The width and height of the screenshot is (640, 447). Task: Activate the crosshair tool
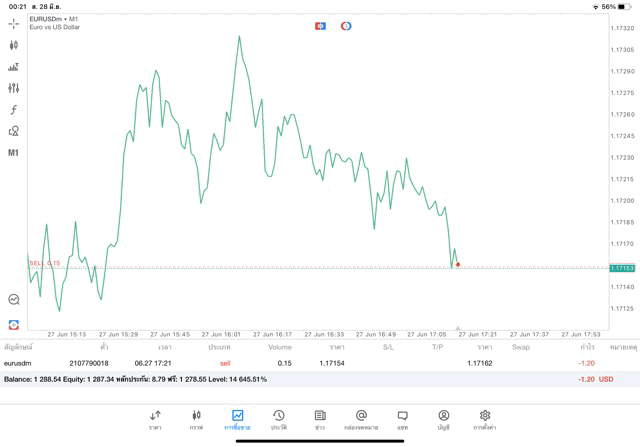[14, 23]
